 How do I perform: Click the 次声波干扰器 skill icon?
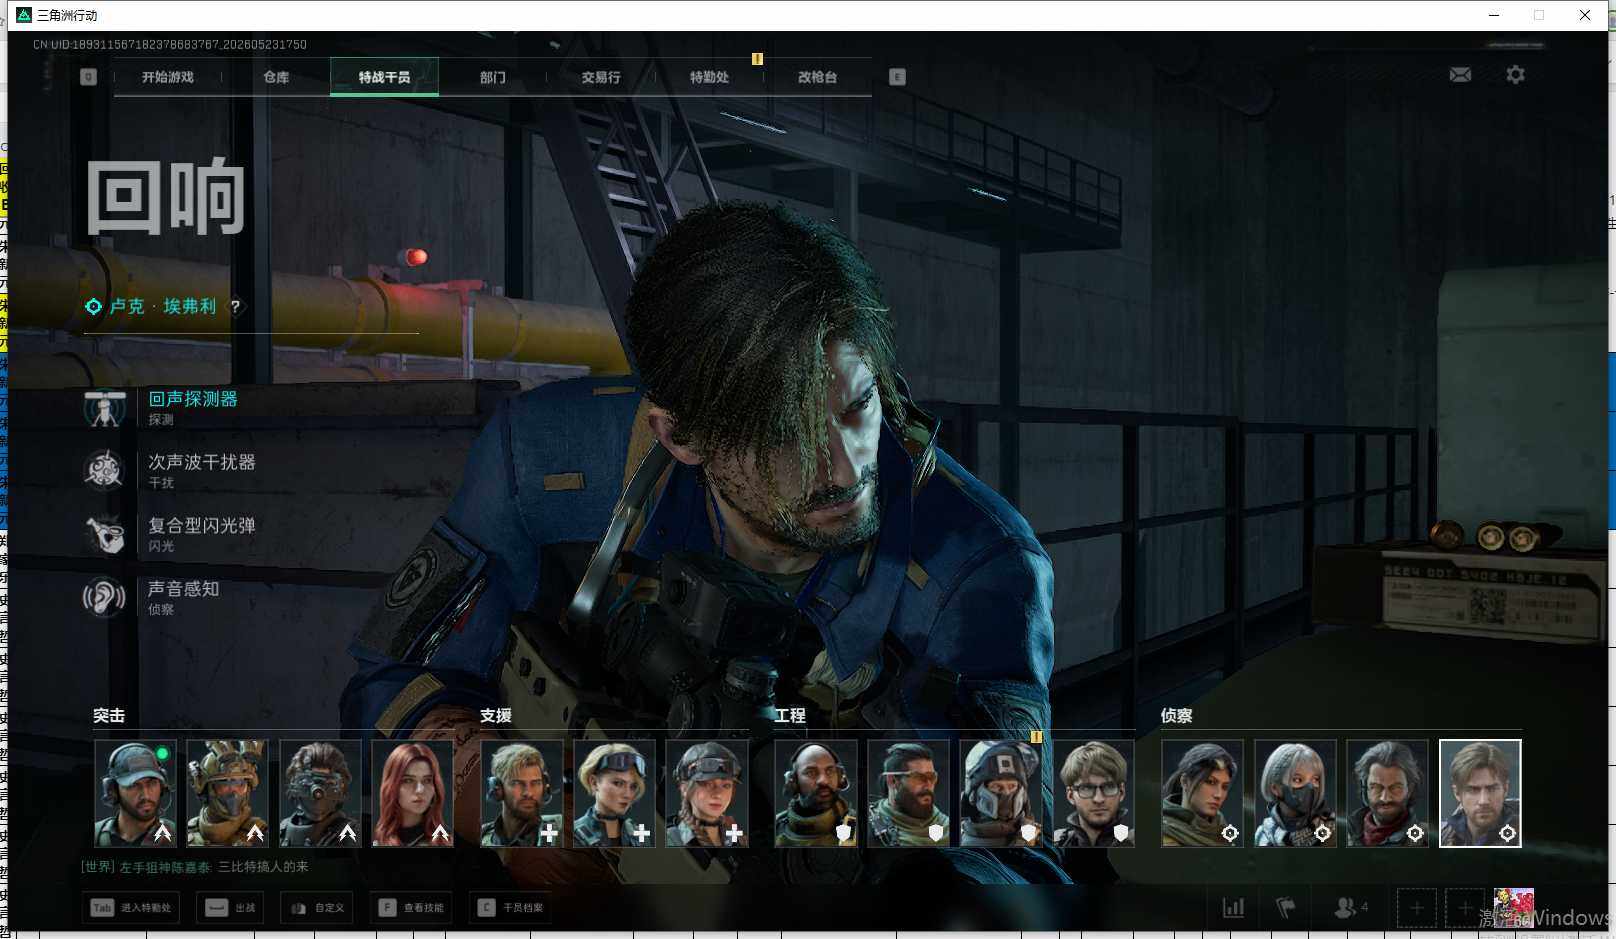104,470
